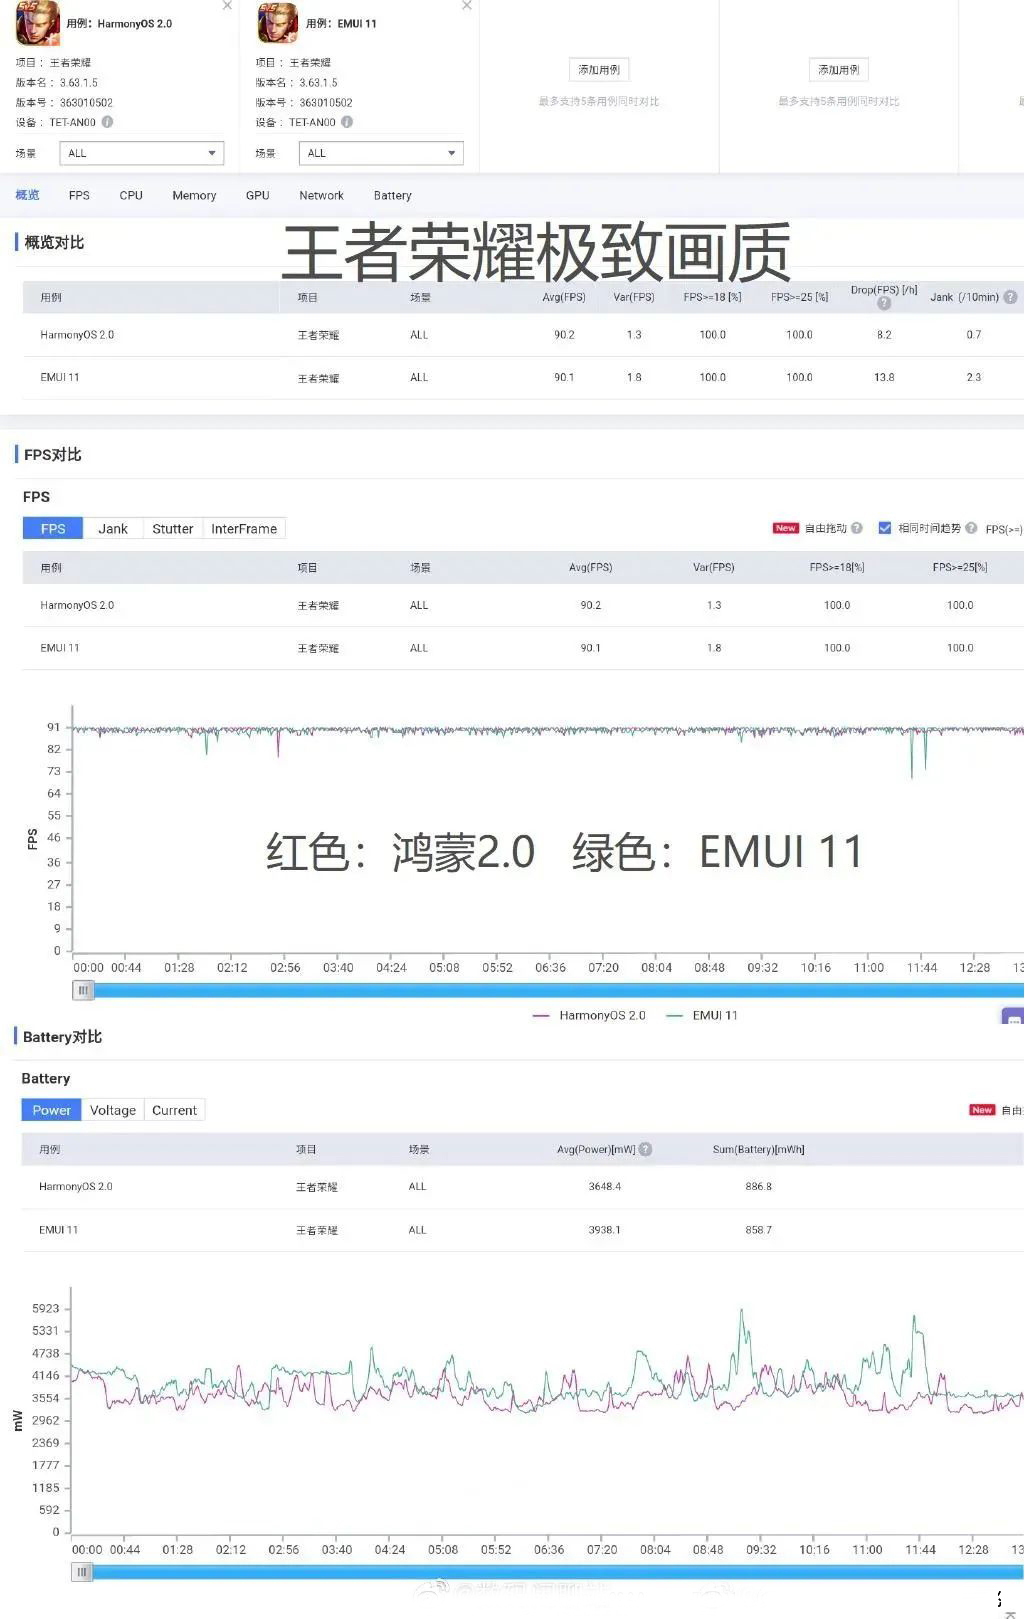Expand scene dropdown for HarmonyOS 2.0 case
Screen dimensions: 1024x1619
click(x=142, y=153)
